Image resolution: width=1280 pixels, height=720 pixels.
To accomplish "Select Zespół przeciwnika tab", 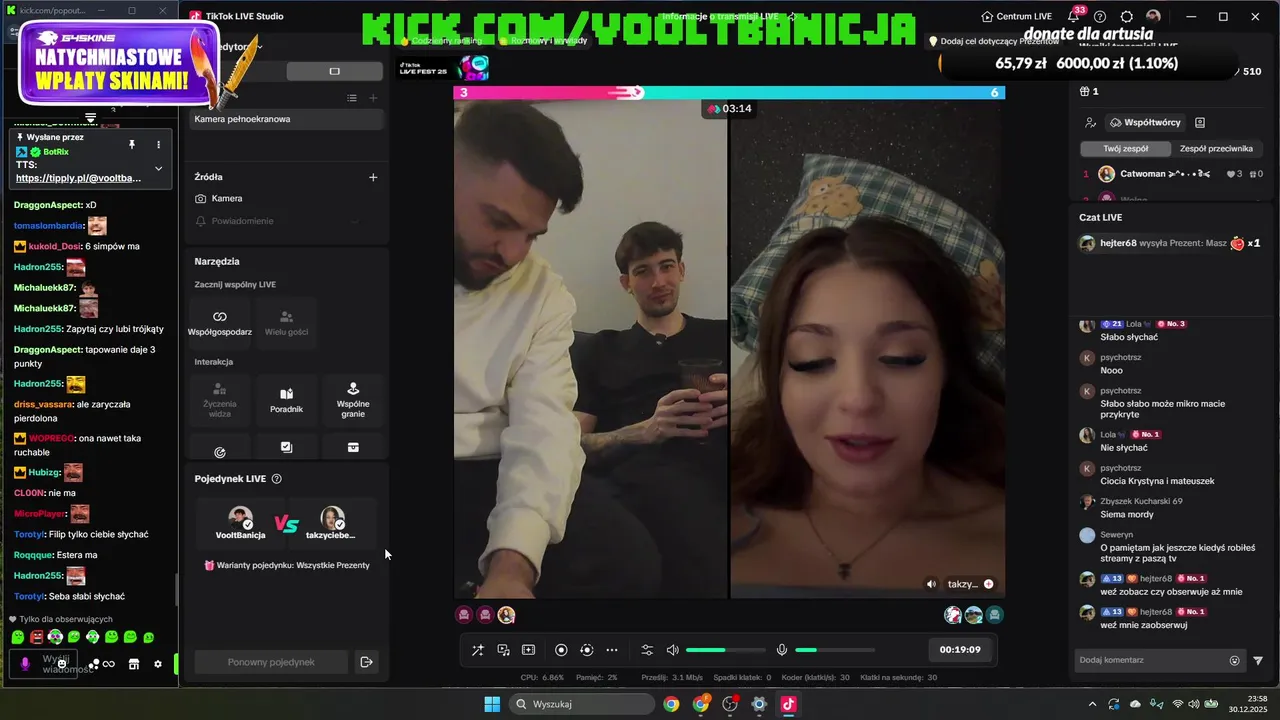I will click(1216, 148).
